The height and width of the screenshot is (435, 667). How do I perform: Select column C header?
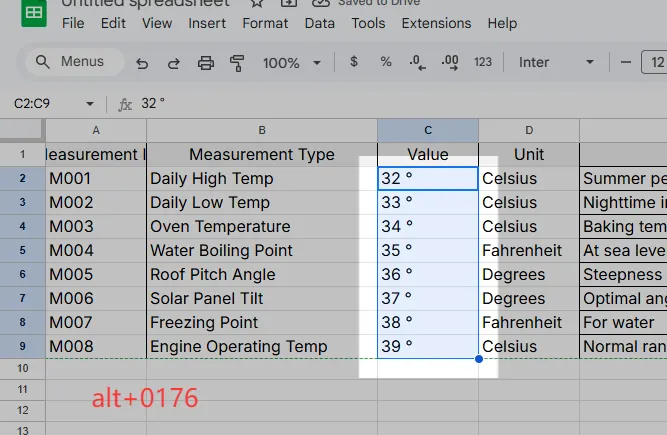428,130
